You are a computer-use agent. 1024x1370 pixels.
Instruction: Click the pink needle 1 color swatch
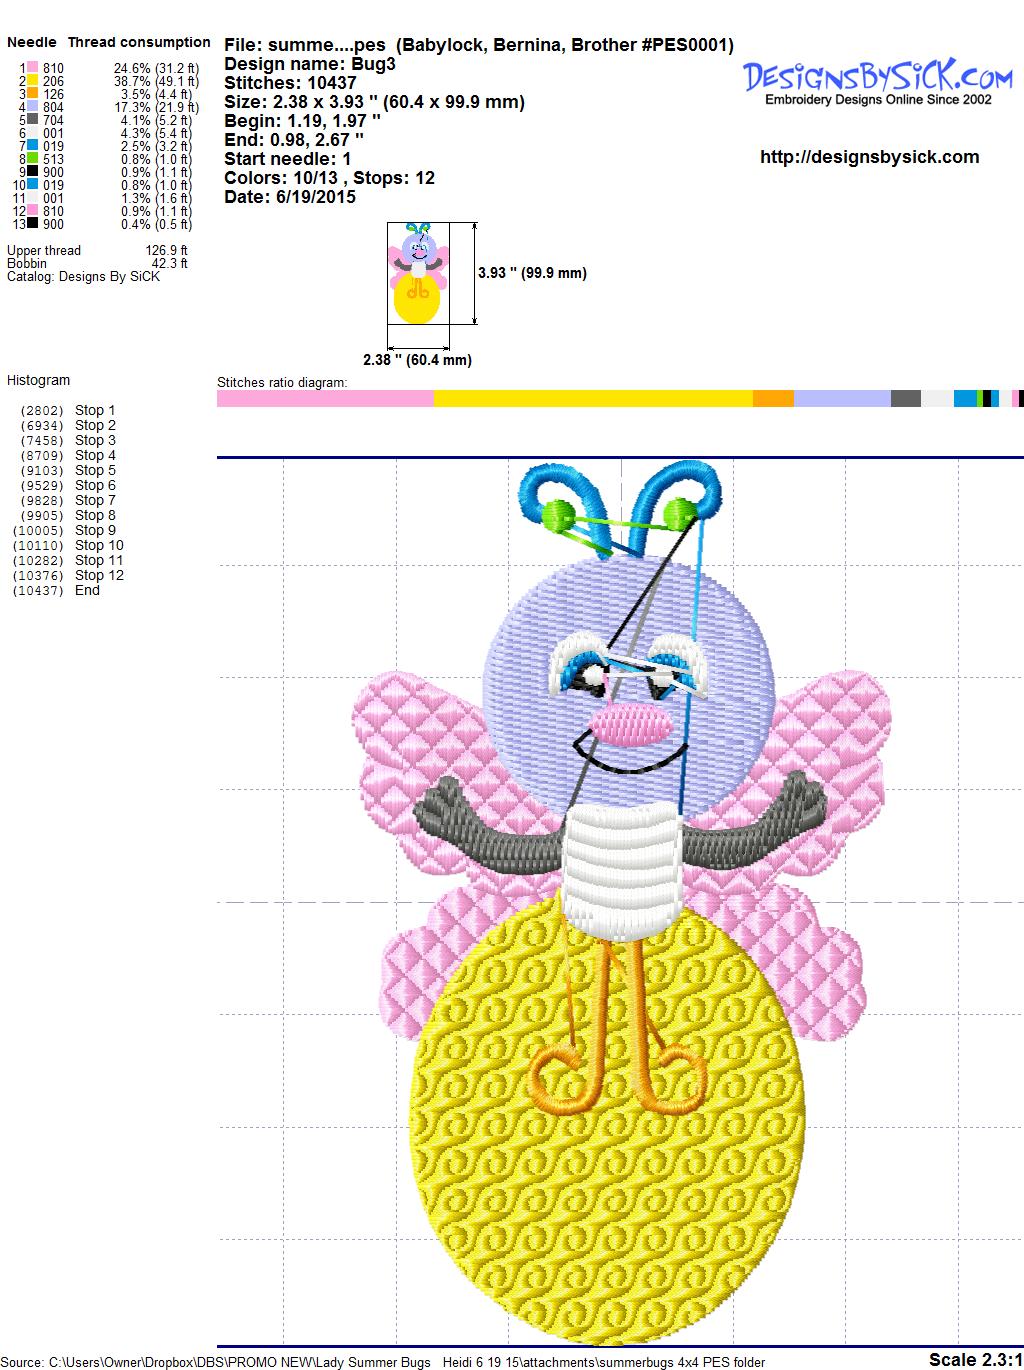coord(33,69)
